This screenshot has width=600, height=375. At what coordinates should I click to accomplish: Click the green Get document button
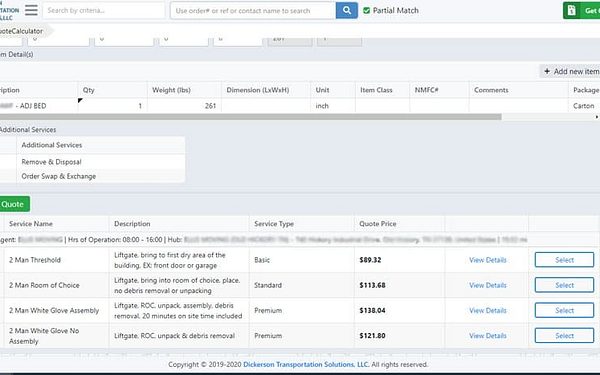582,10
